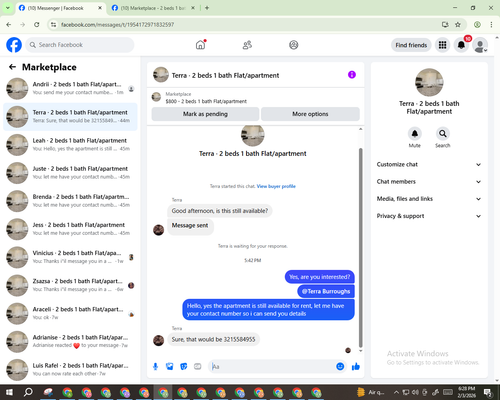The width and height of the screenshot is (500, 400).
Task: Open the Windows Start menu
Action: click(9, 392)
